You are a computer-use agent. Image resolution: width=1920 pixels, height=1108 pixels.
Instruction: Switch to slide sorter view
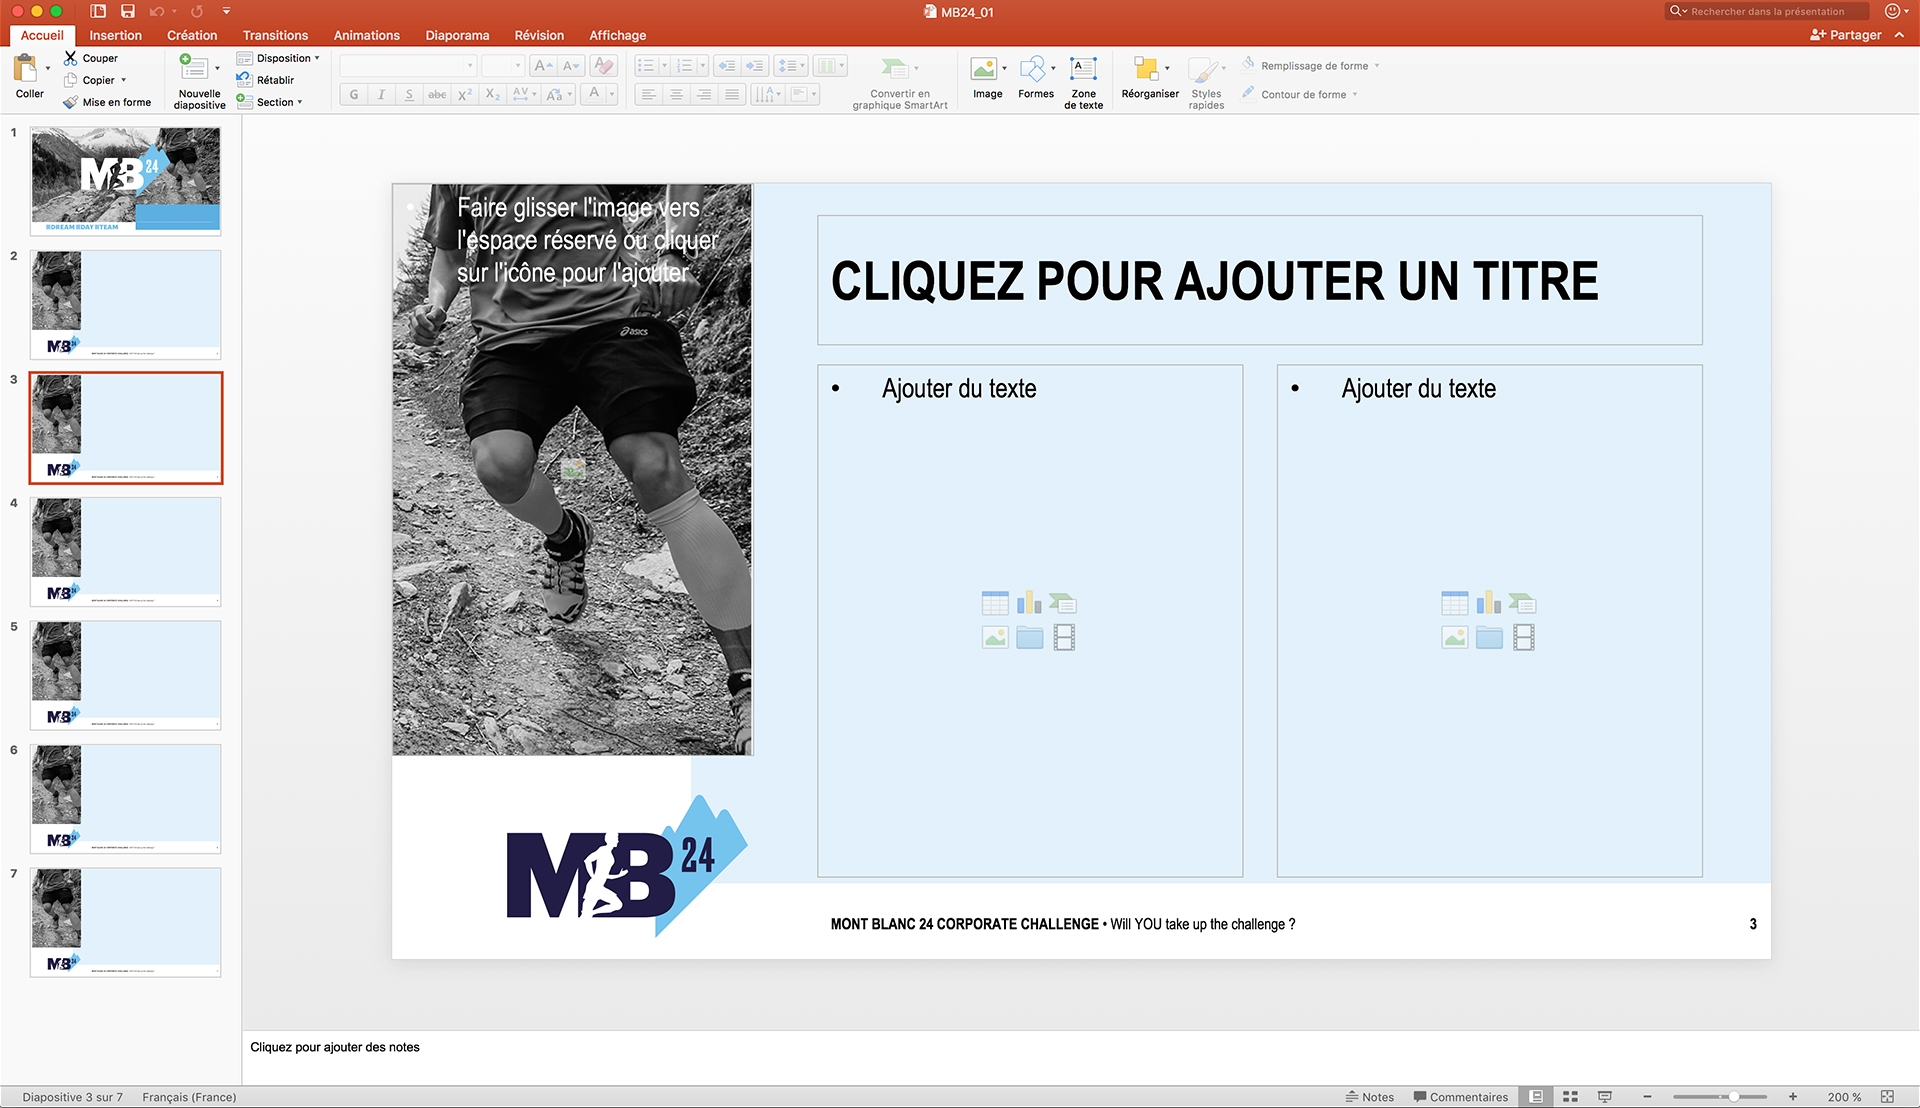[x=1570, y=1097]
